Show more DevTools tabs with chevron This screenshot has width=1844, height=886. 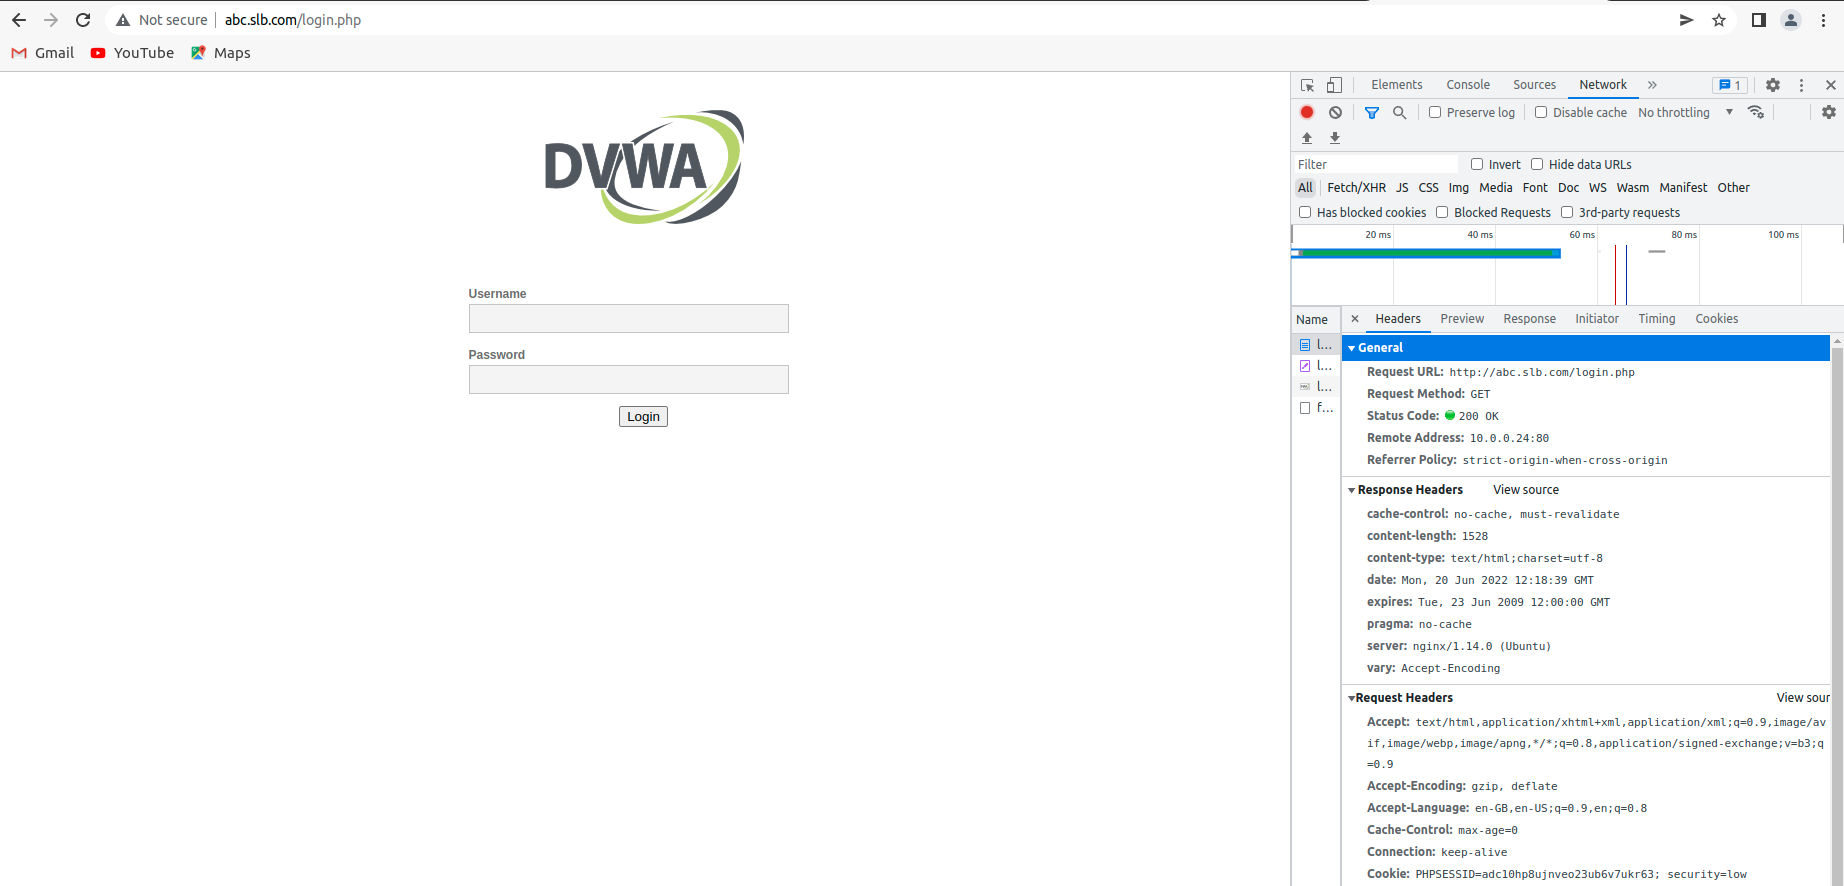click(x=1652, y=85)
